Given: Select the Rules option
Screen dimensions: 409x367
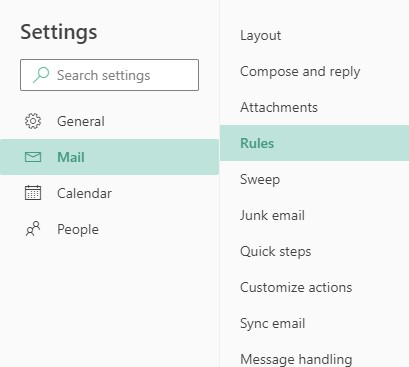Looking at the screenshot, I should 314,143.
